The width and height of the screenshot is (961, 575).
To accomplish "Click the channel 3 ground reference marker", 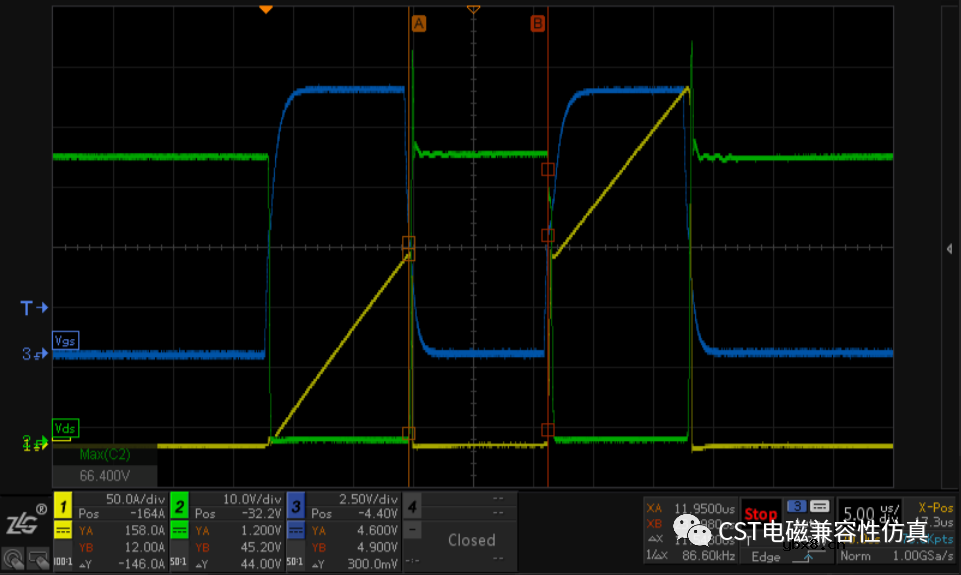I will [x=35, y=354].
